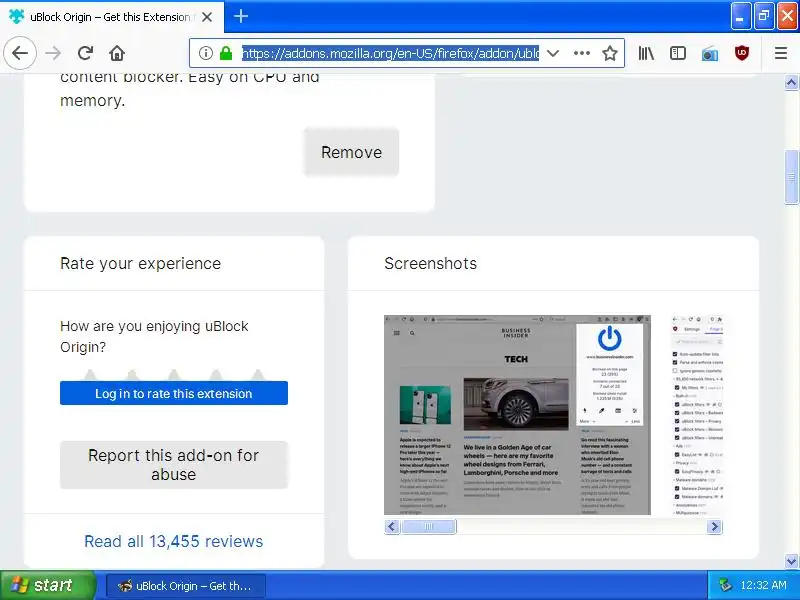Image resolution: width=800 pixels, height=600 pixels.
Task: Click the 'Rate your experience' heading
Action: click(140, 263)
